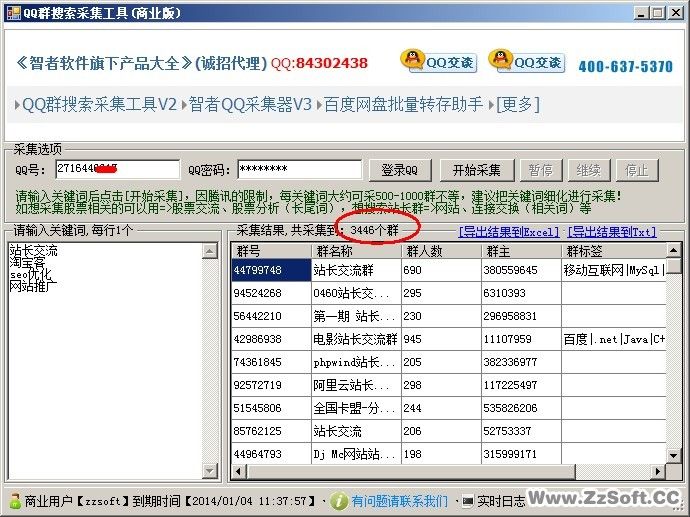Click the keyword box scroll up arrow
Viewport: 690px width, 517px height.
209,251
